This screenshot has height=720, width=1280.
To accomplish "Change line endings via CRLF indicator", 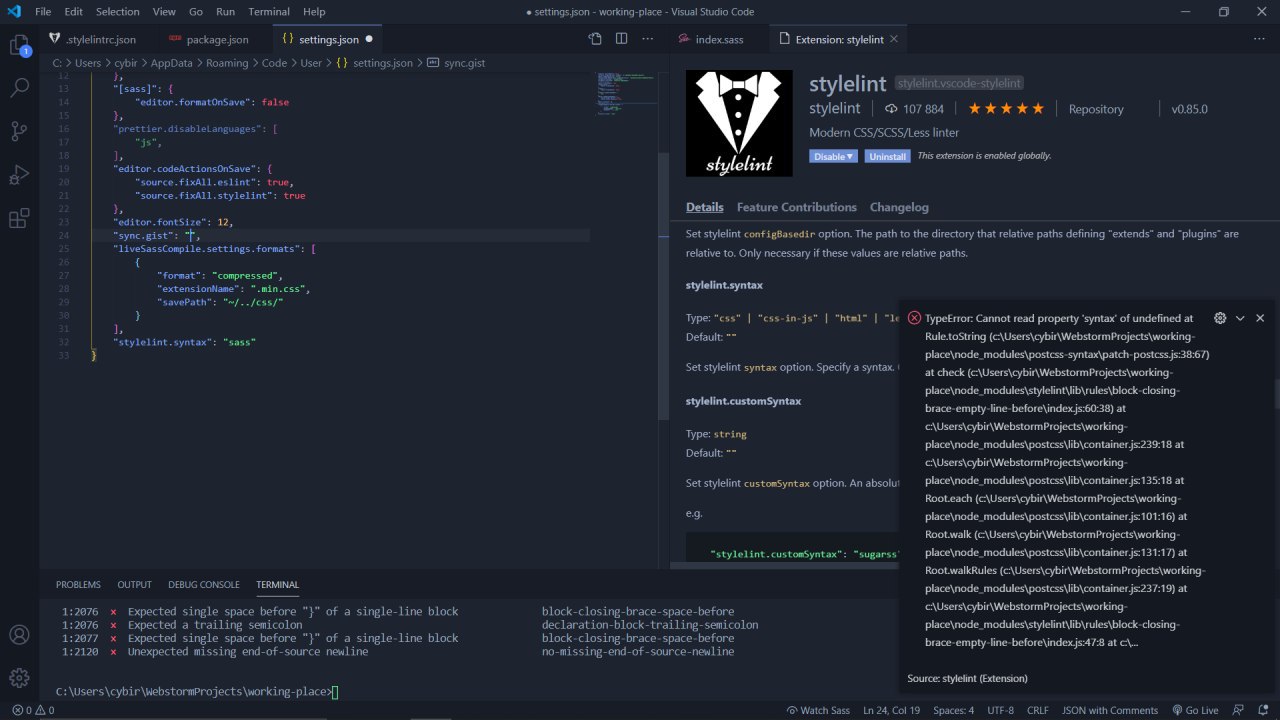I will [1037, 710].
